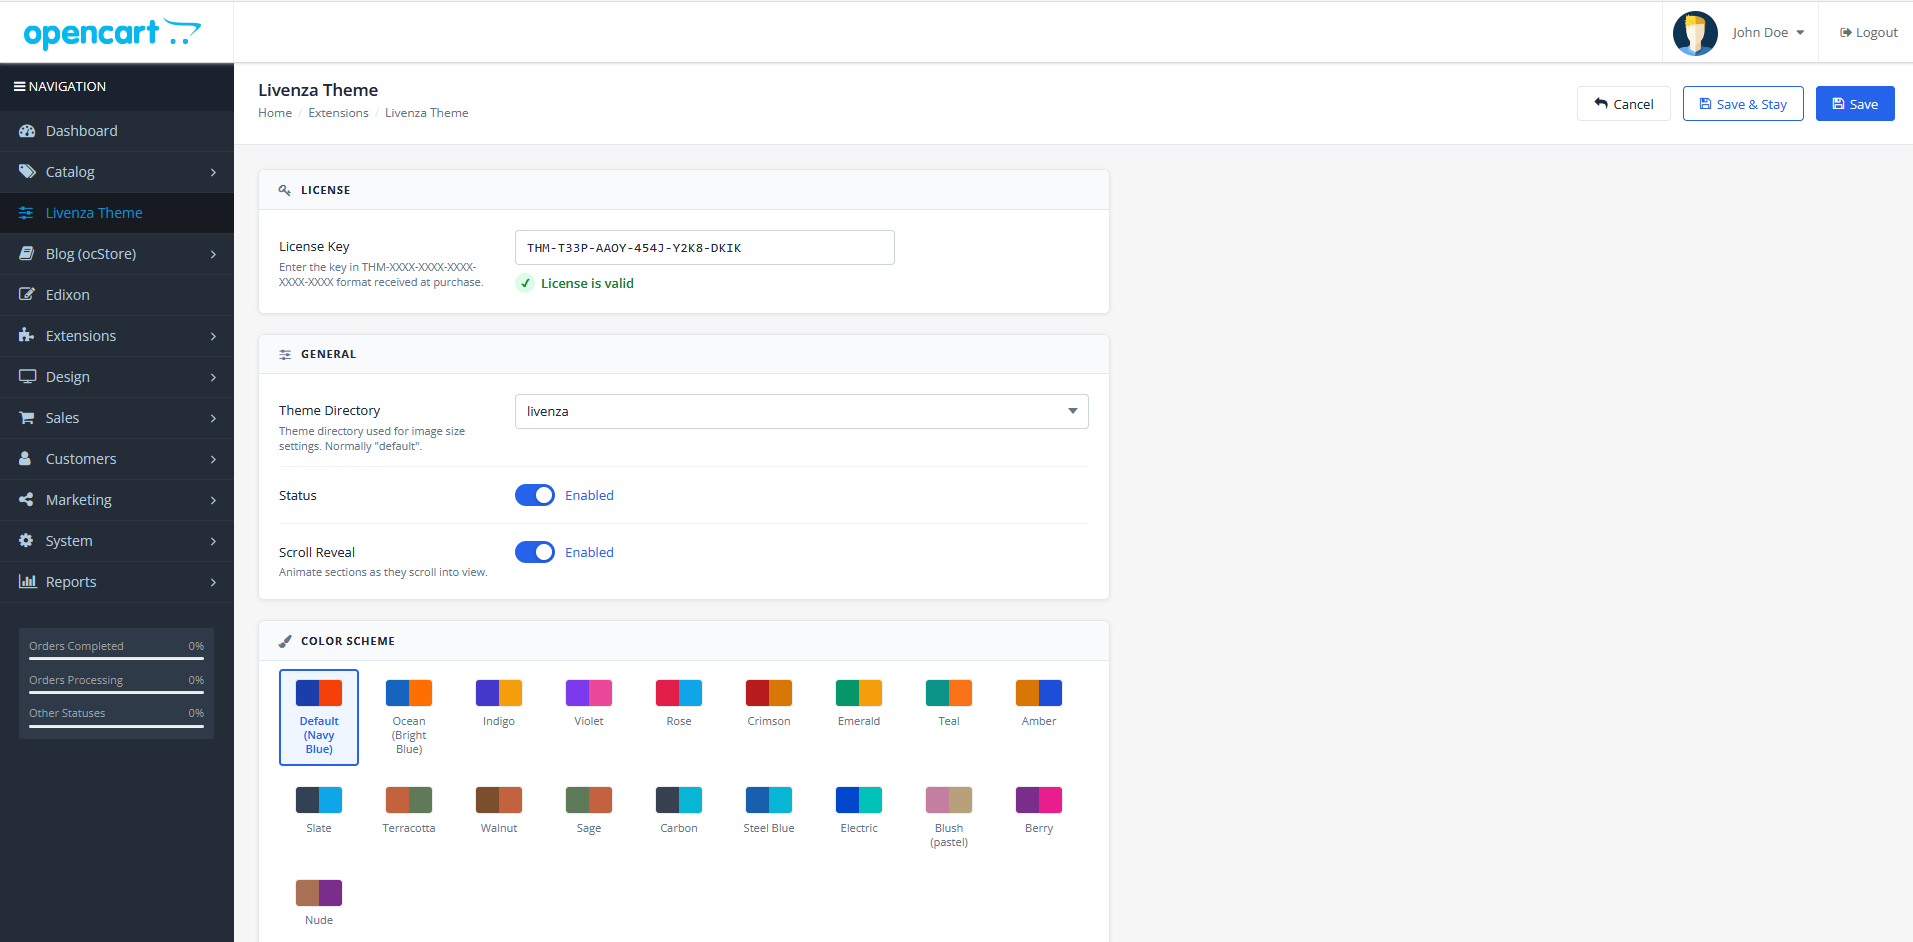Expand the Marketing menu chevron
This screenshot has width=1913, height=942.
(213, 500)
